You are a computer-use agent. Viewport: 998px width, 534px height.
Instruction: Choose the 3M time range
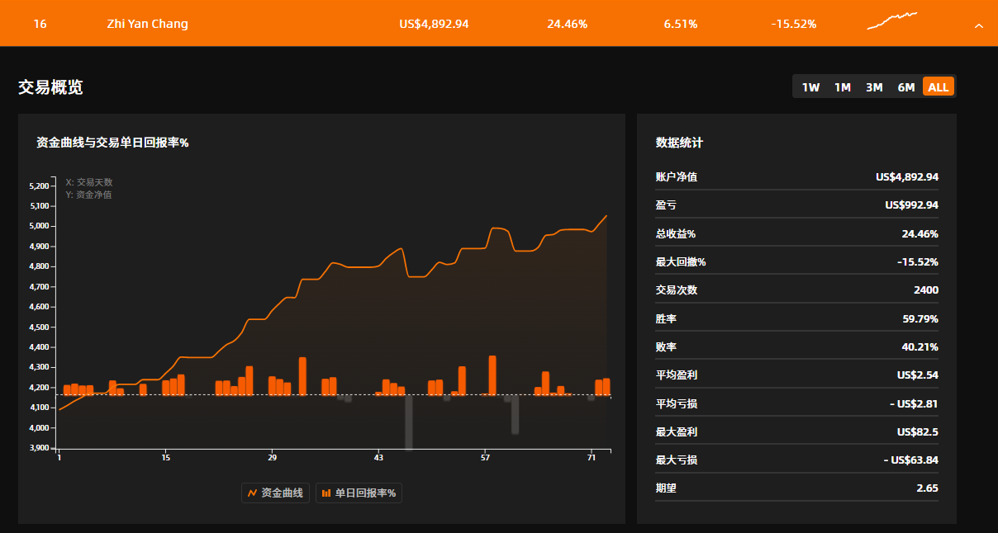[874, 87]
